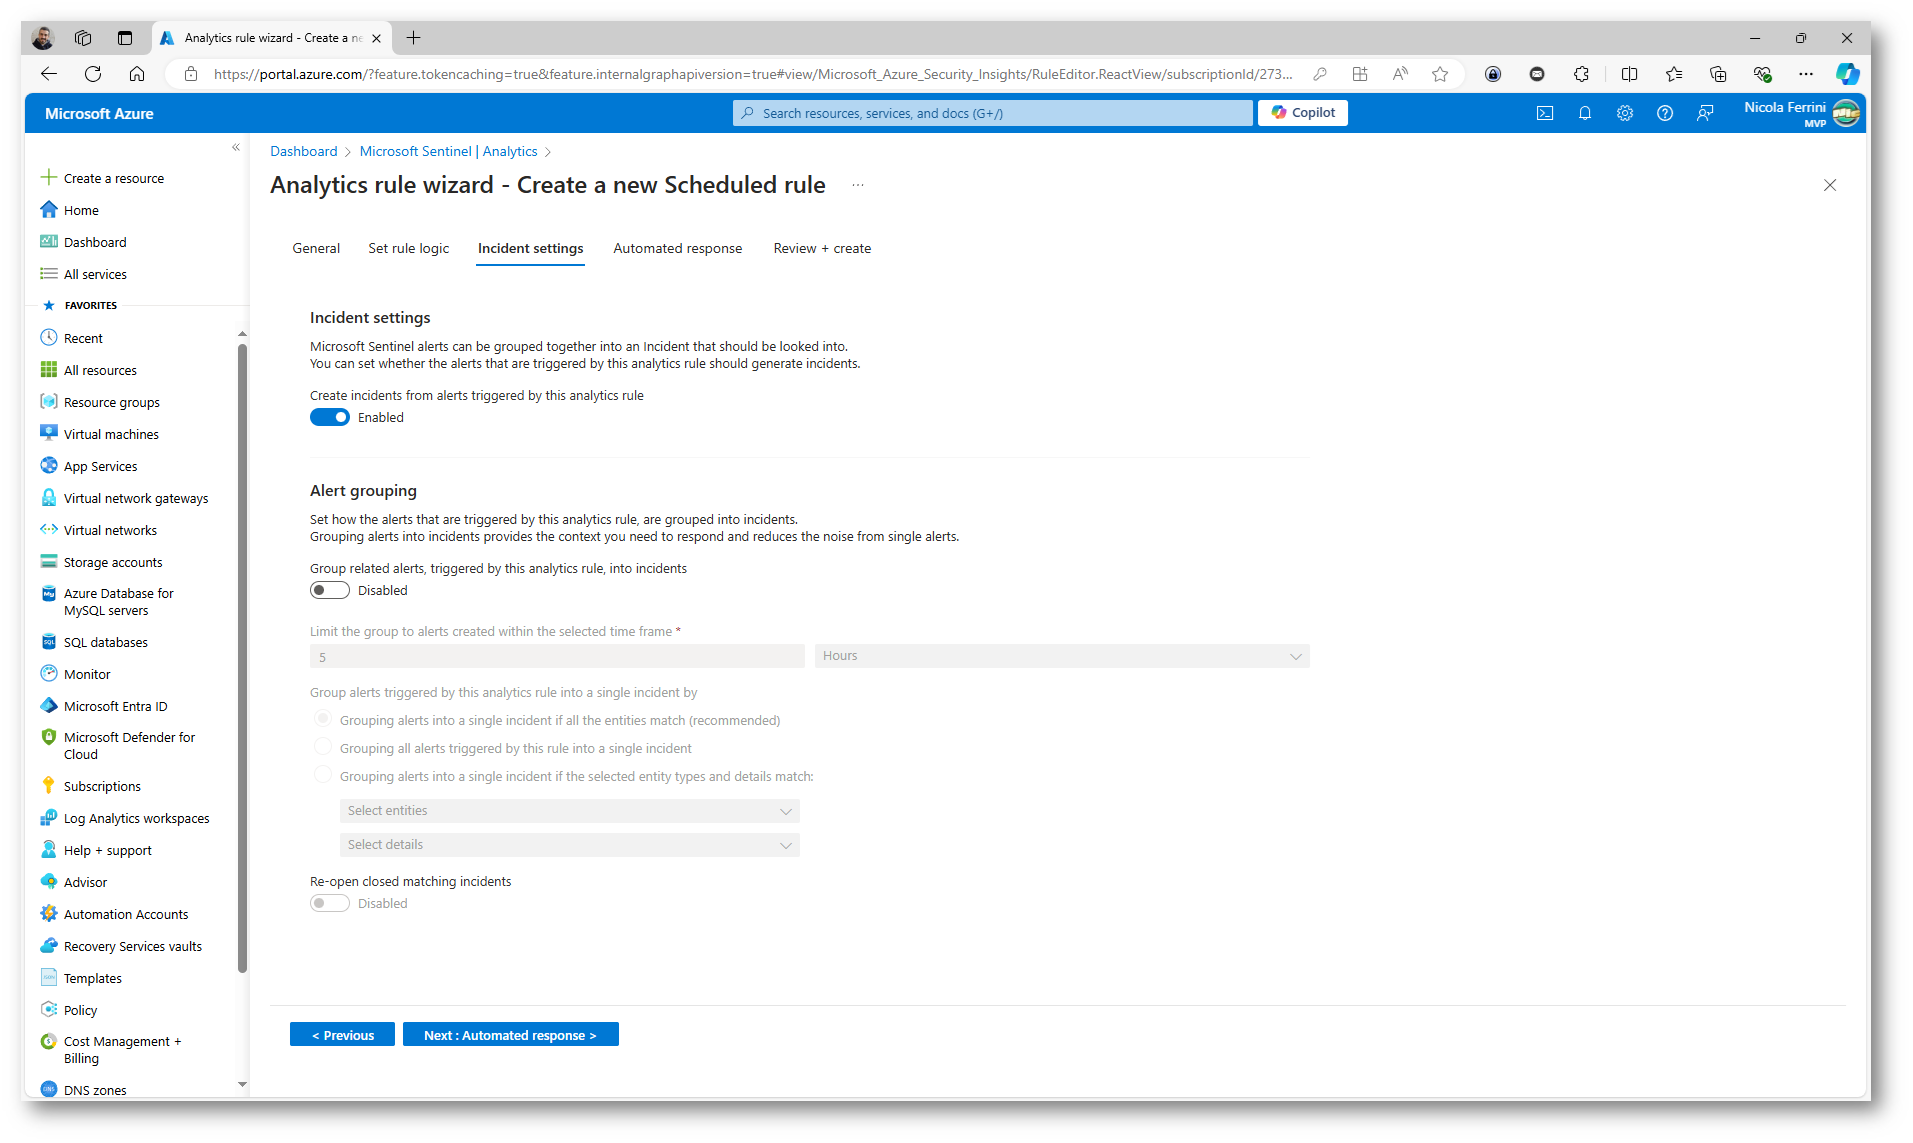Disable create incidents toggle
Viewport: 1913px width, 1143px height.
[x=329, y=417]
